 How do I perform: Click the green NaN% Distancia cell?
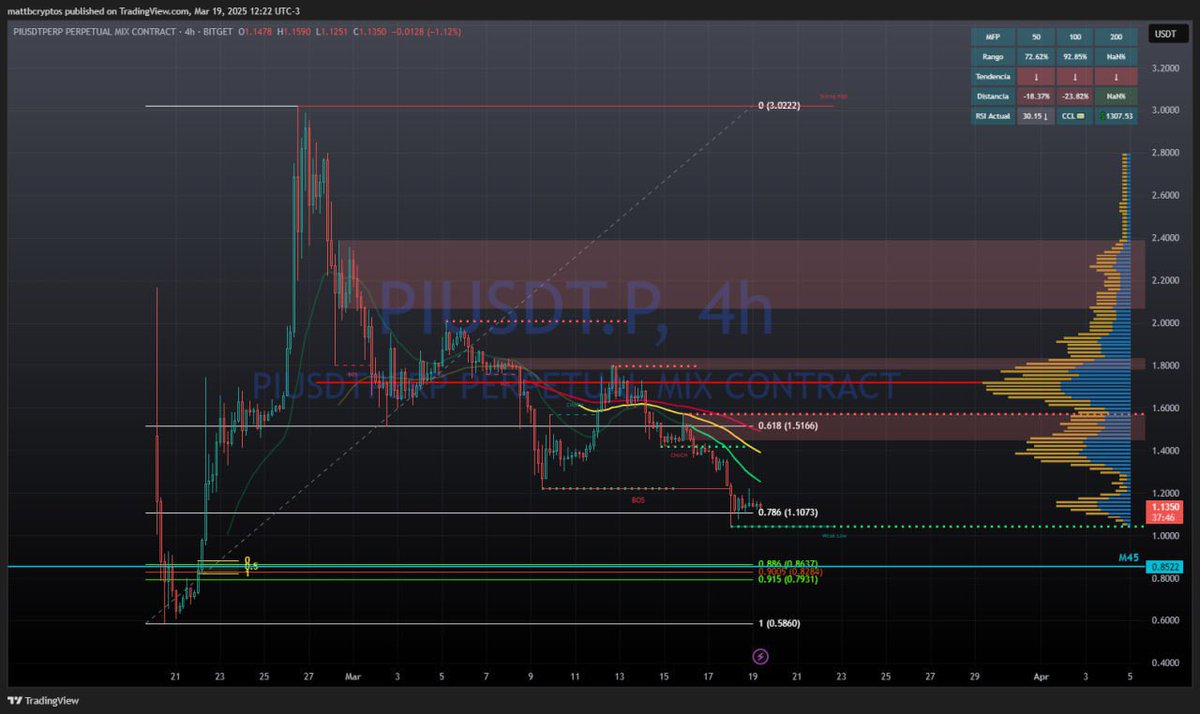tap(1118, 96)
